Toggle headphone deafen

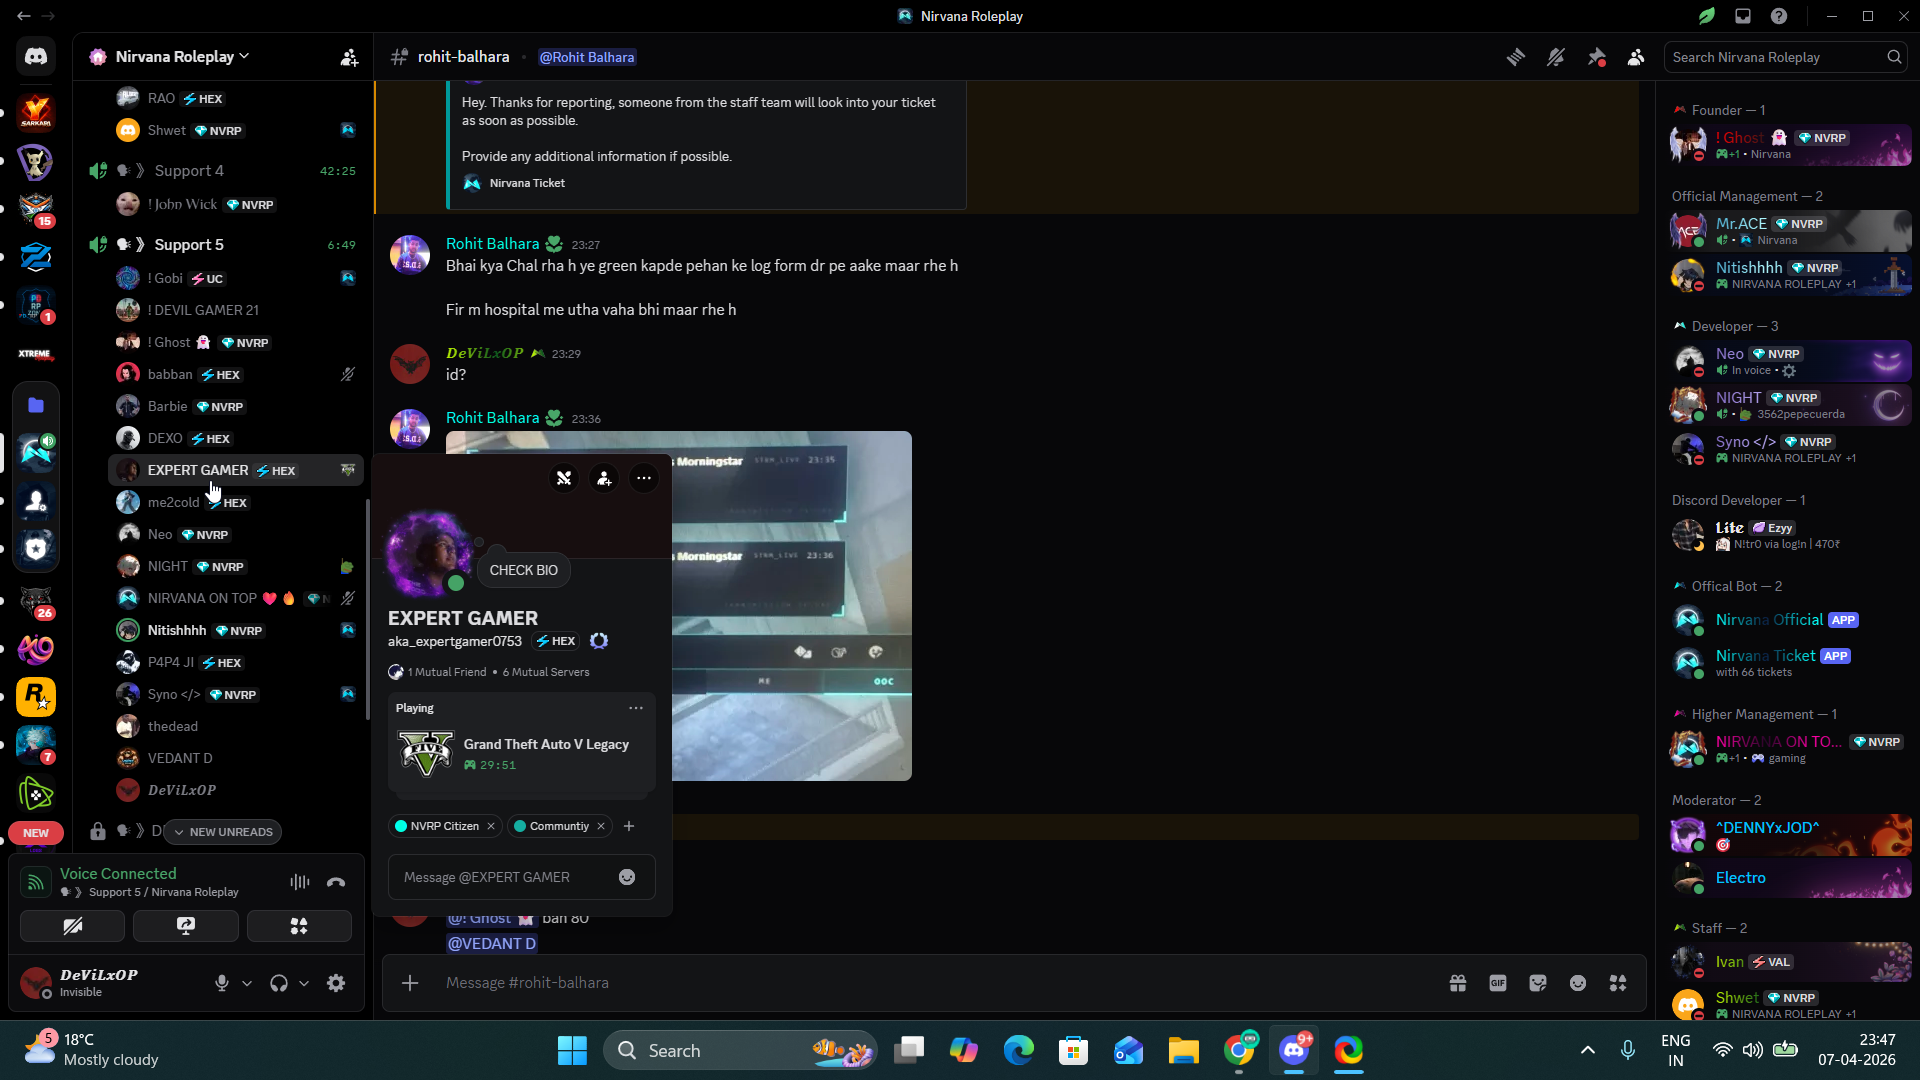coord(279,983)
